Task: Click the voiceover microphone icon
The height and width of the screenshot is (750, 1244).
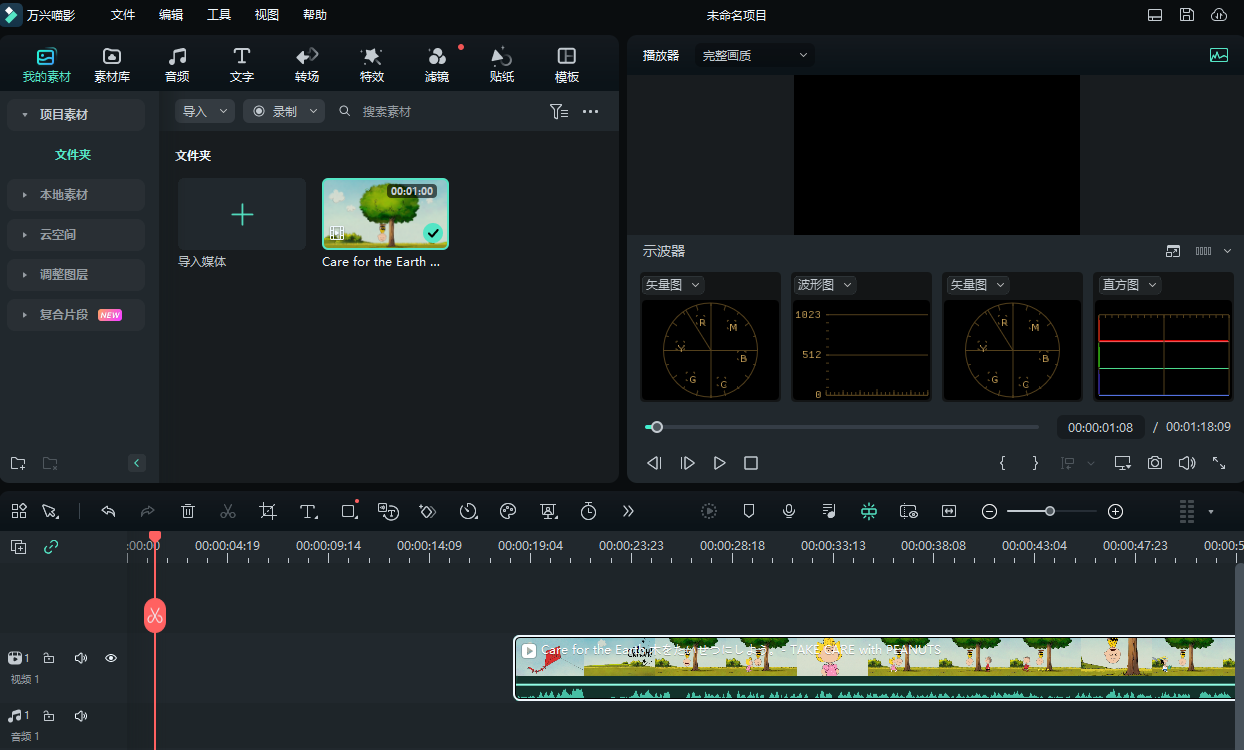Action: coord(789,511)
